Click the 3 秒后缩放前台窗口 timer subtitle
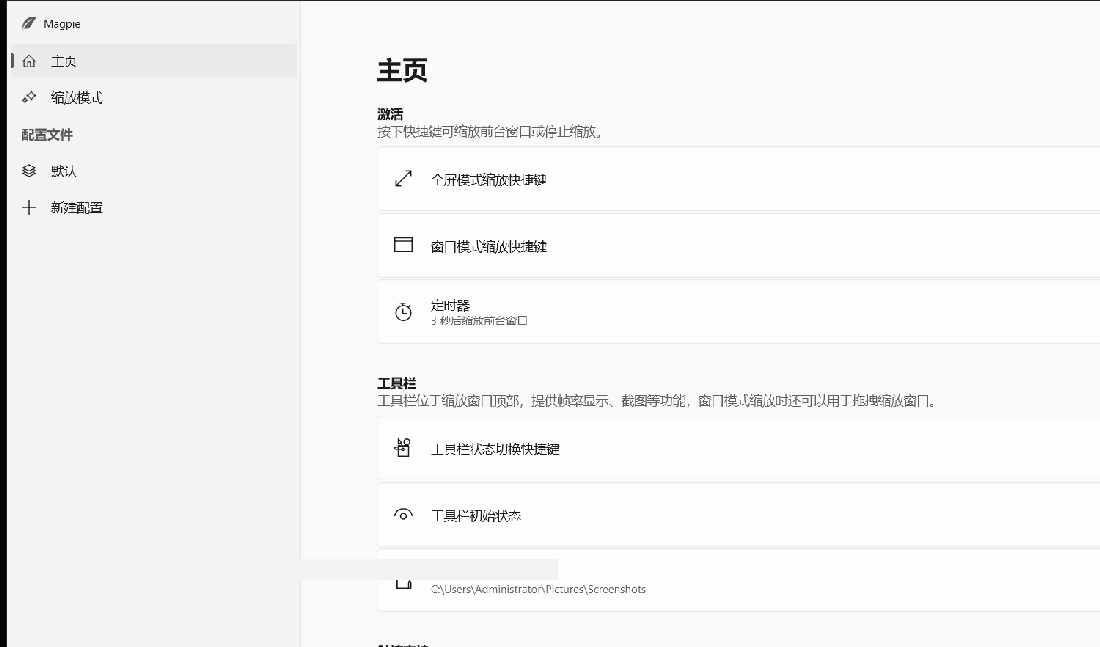This screenshot has height=647, width=1100. (x=479, y=321)
